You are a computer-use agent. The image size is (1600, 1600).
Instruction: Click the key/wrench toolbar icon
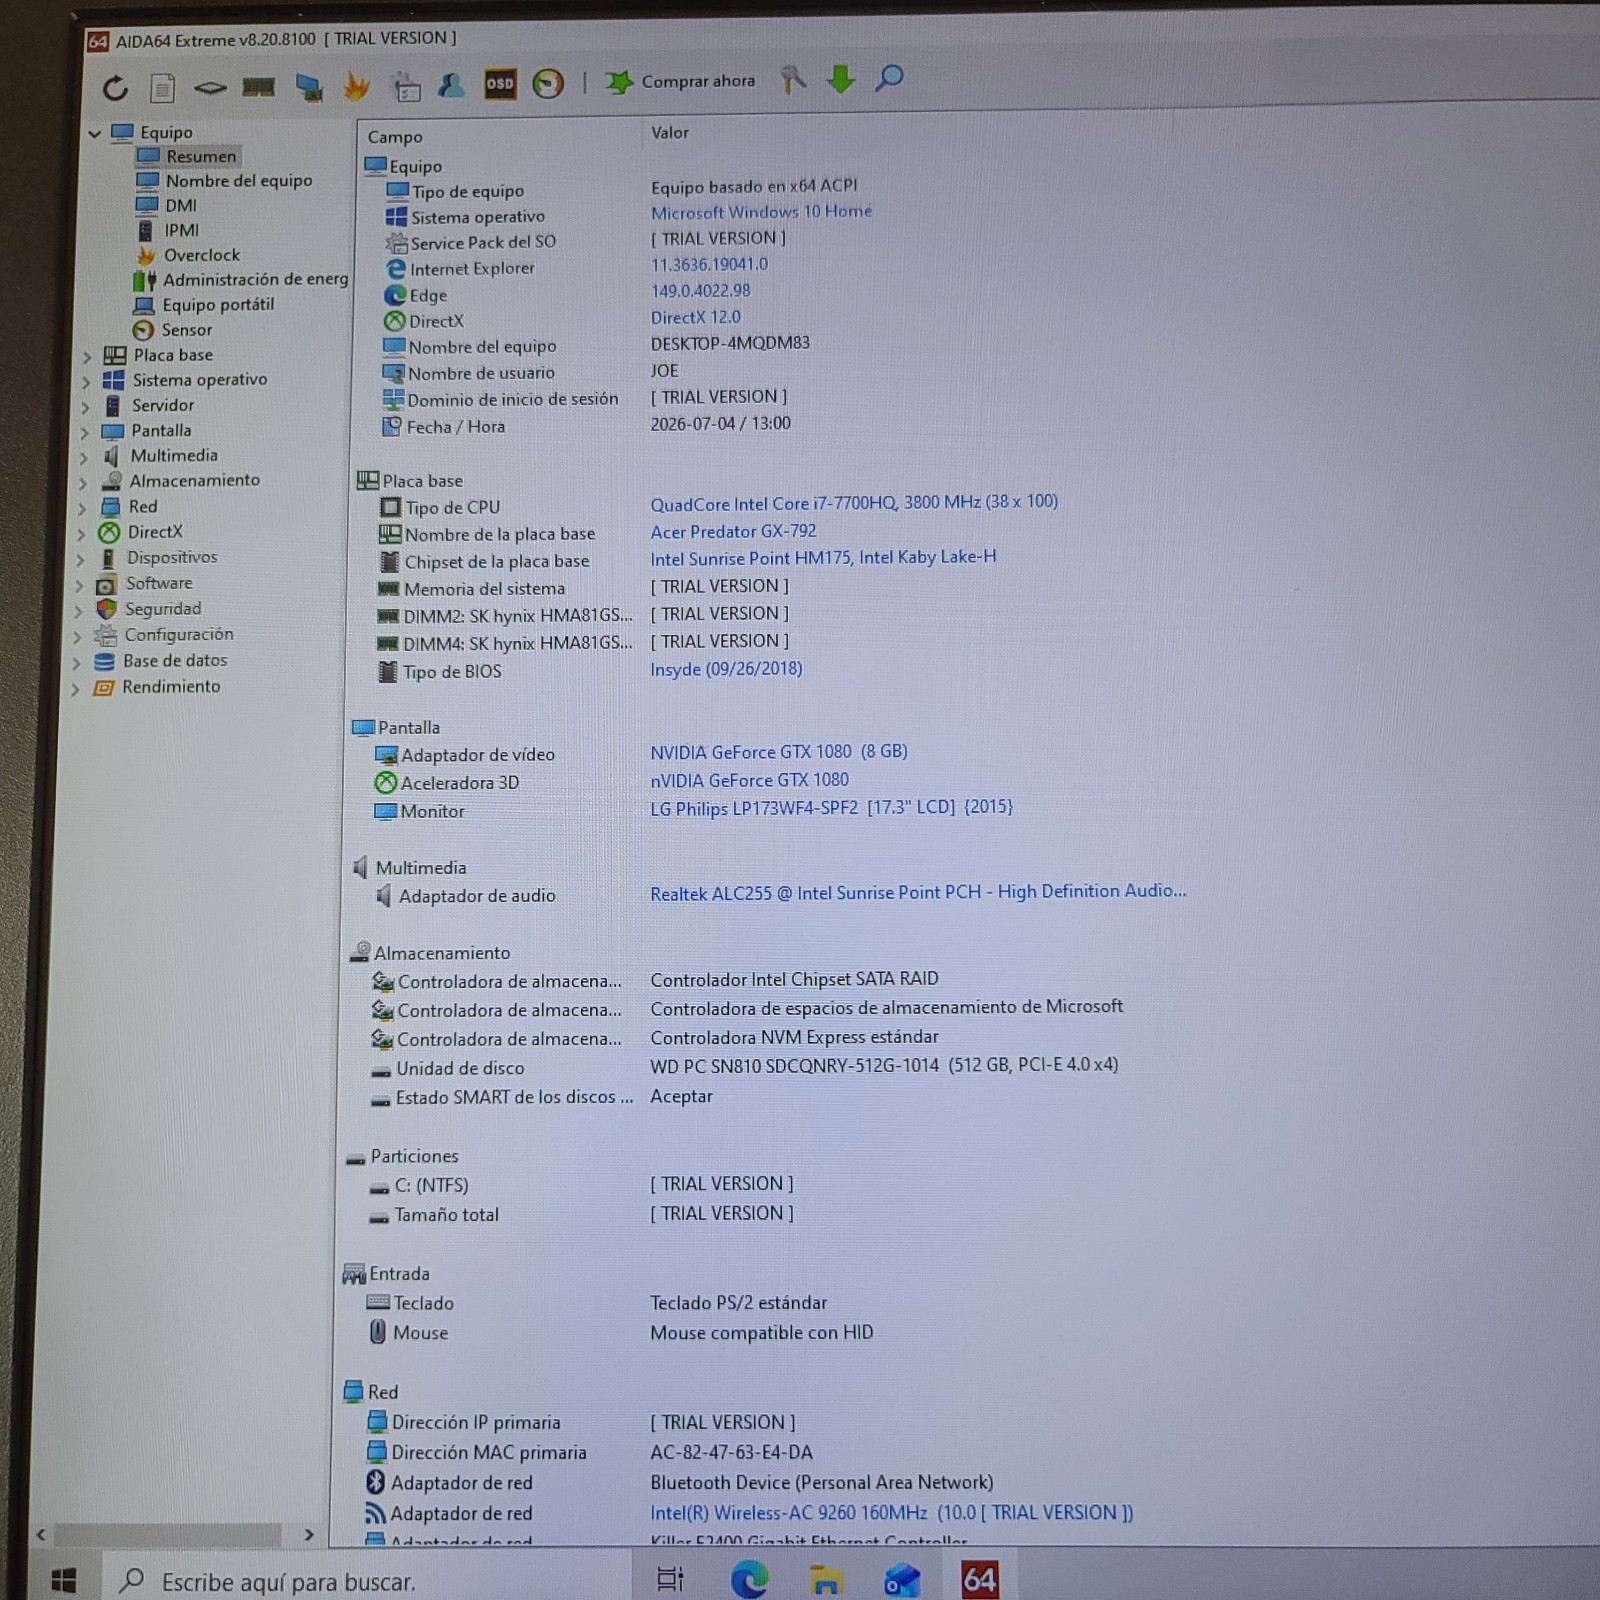tap(793, 79)
